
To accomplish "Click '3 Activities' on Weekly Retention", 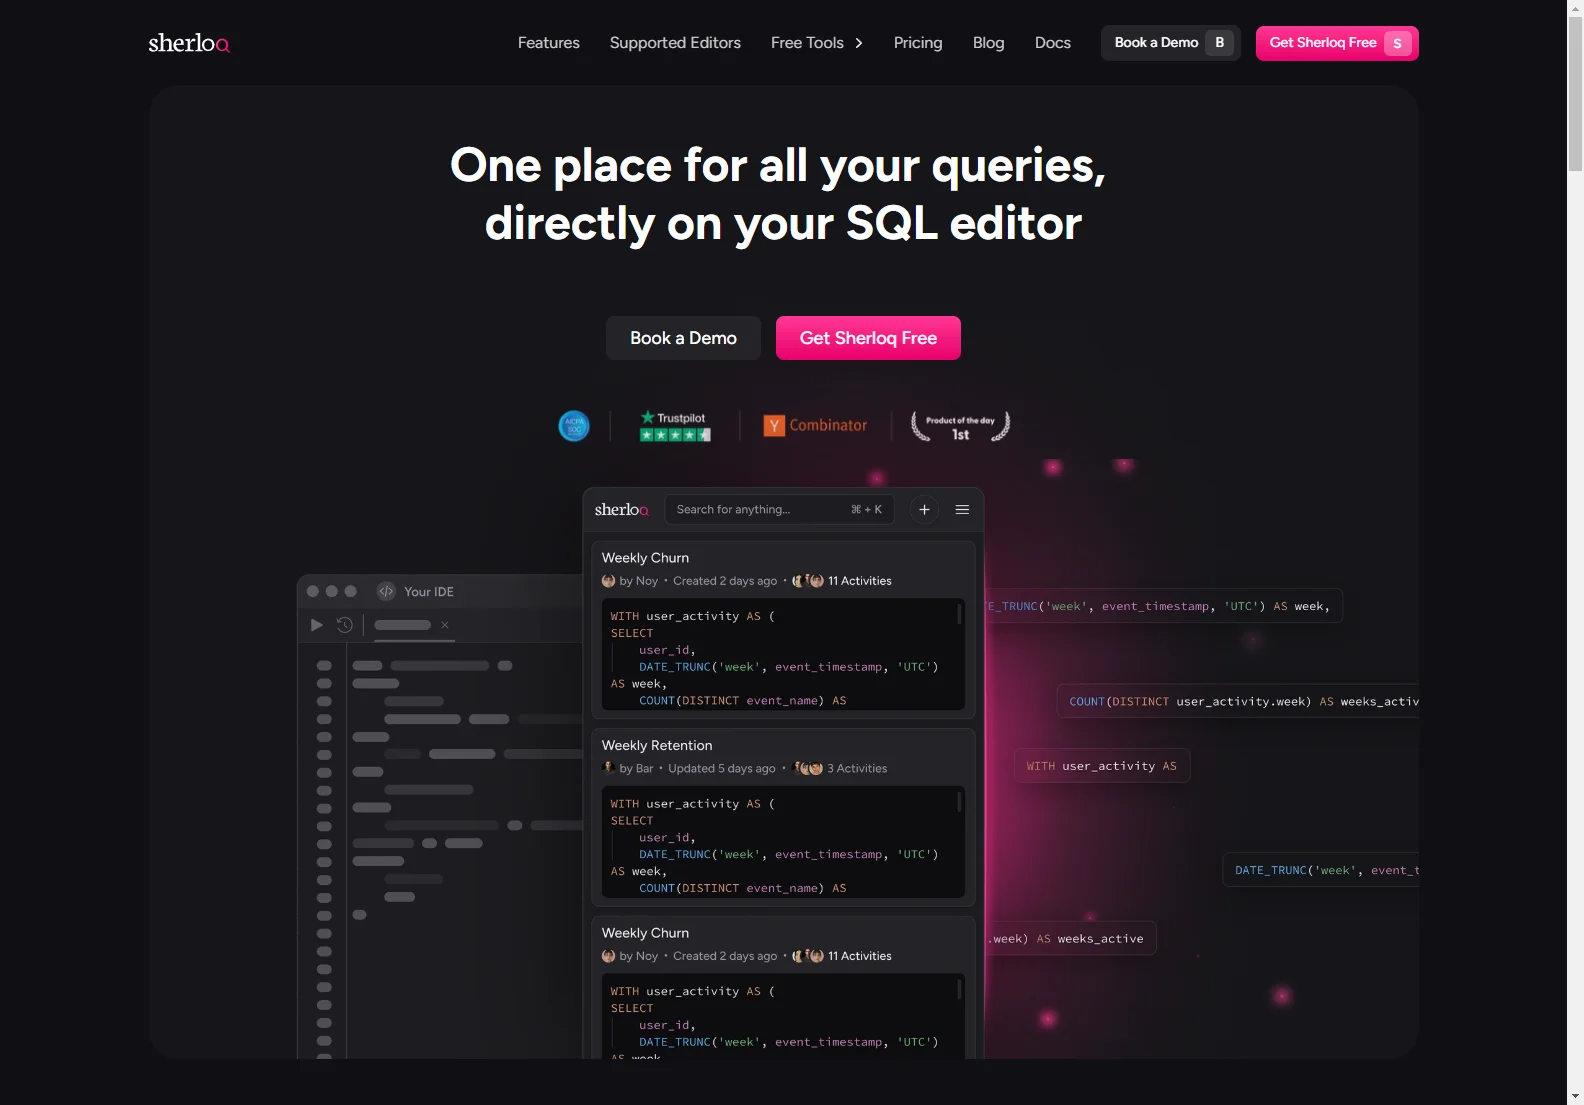I will click(x=857, y=769).
